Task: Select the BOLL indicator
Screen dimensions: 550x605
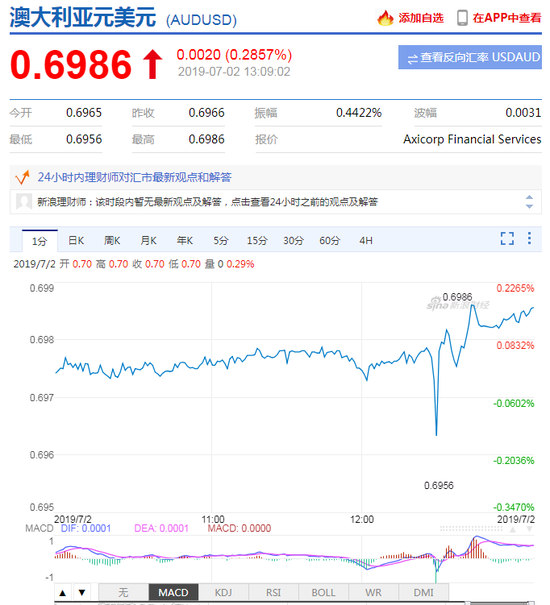Action: [323, 592]
